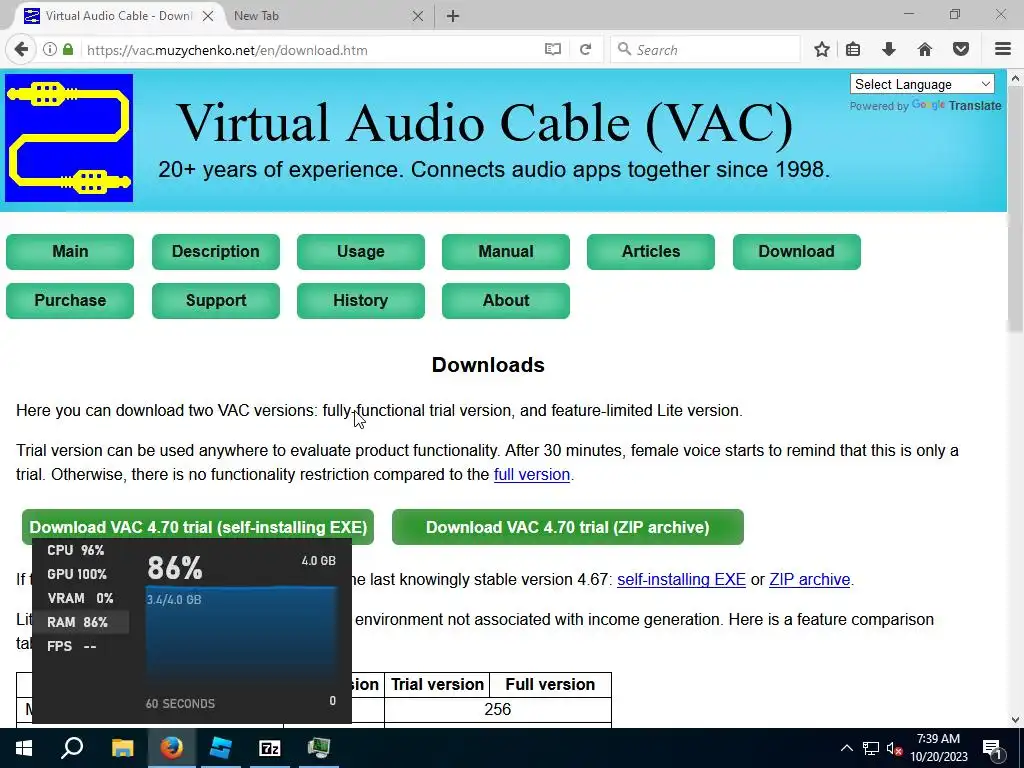Download VAC 4.70 trial self-installing EXE

pos(198,527)
